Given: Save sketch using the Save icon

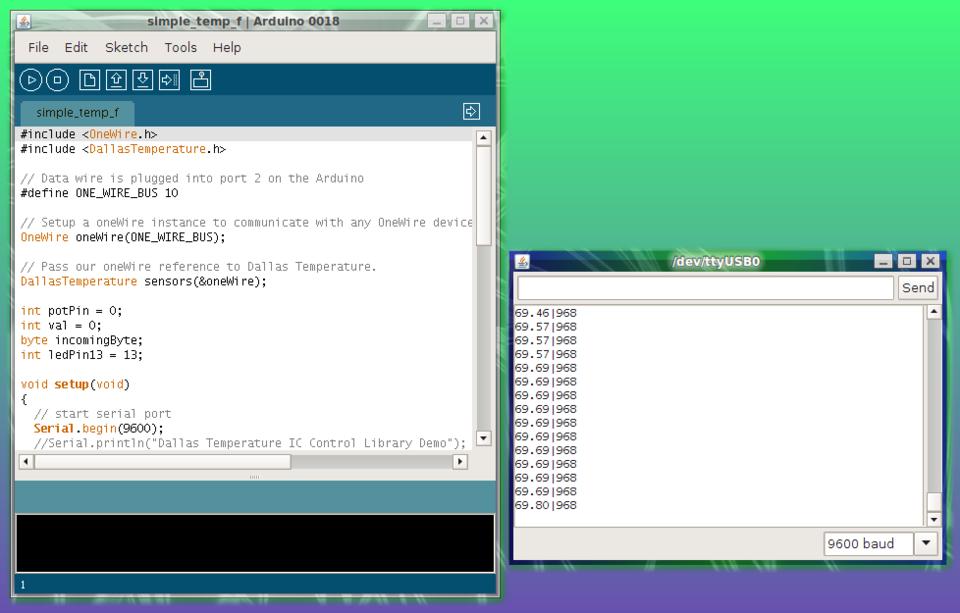Looking at the screenshot, I should click(143, 80).
